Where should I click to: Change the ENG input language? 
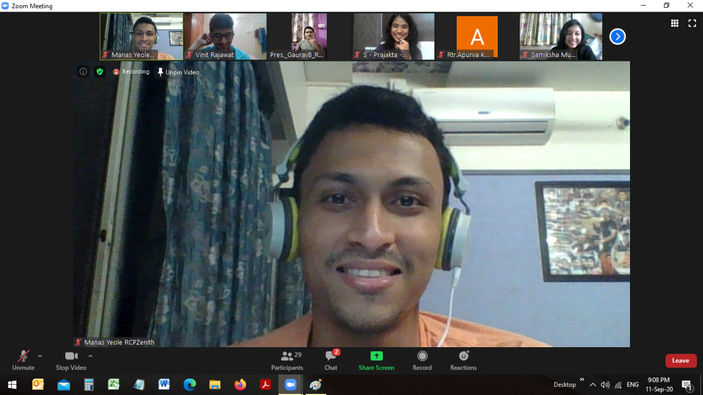click(x=633, y=385)
